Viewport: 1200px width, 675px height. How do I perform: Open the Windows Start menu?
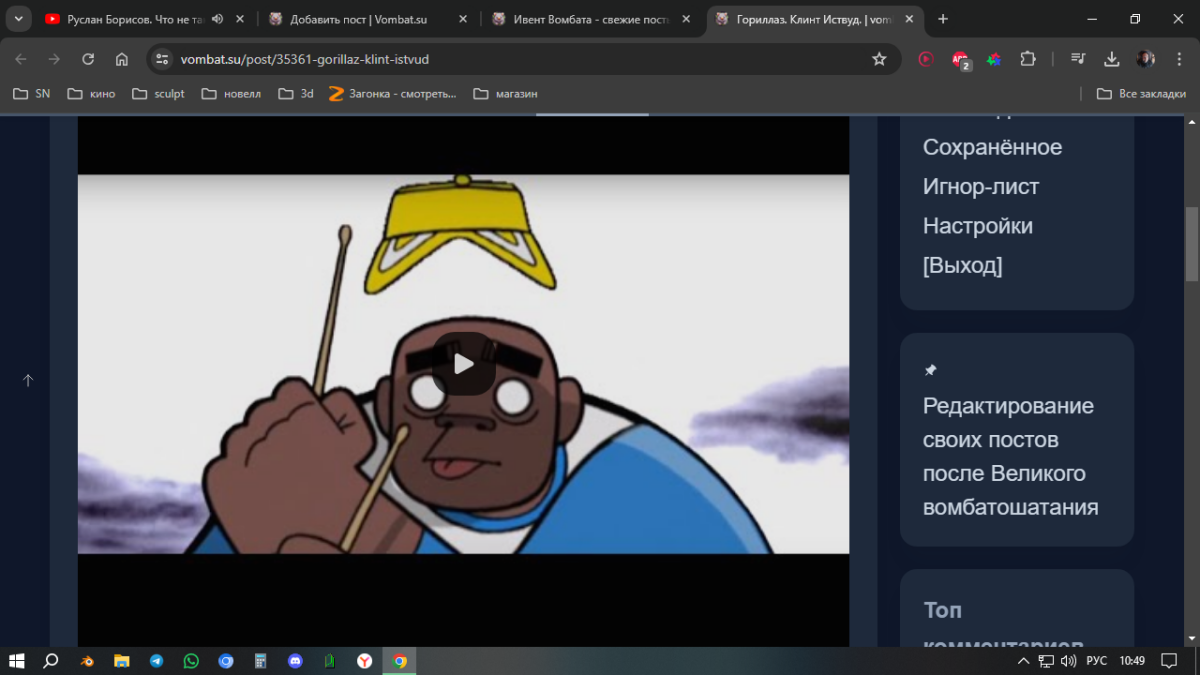coord(16,661)
